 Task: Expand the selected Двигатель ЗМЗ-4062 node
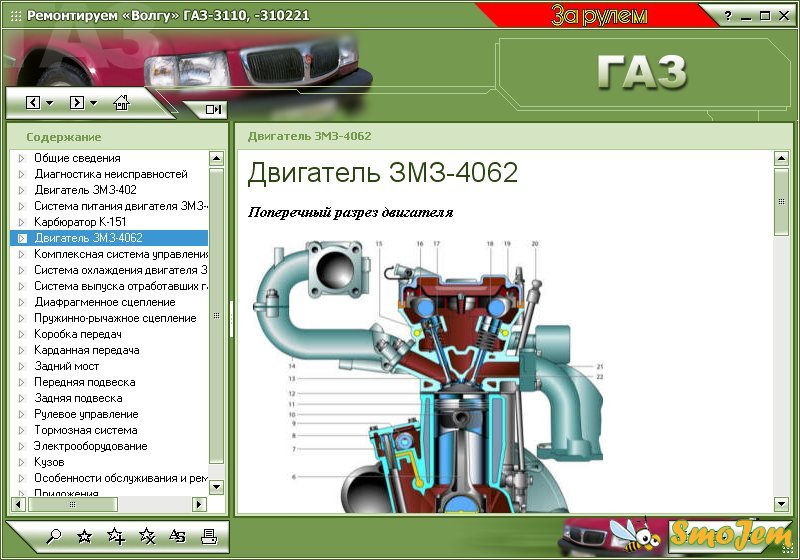coord(22,238)
